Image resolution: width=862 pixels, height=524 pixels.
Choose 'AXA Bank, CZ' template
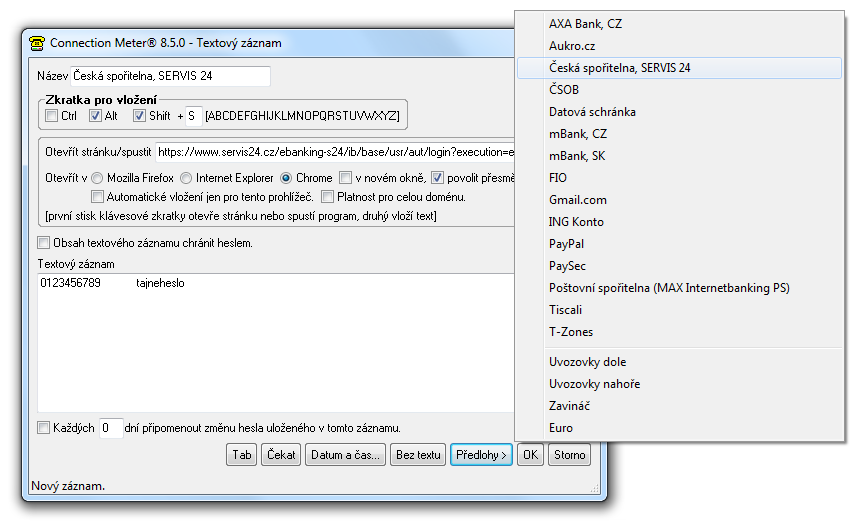[679, 24]
